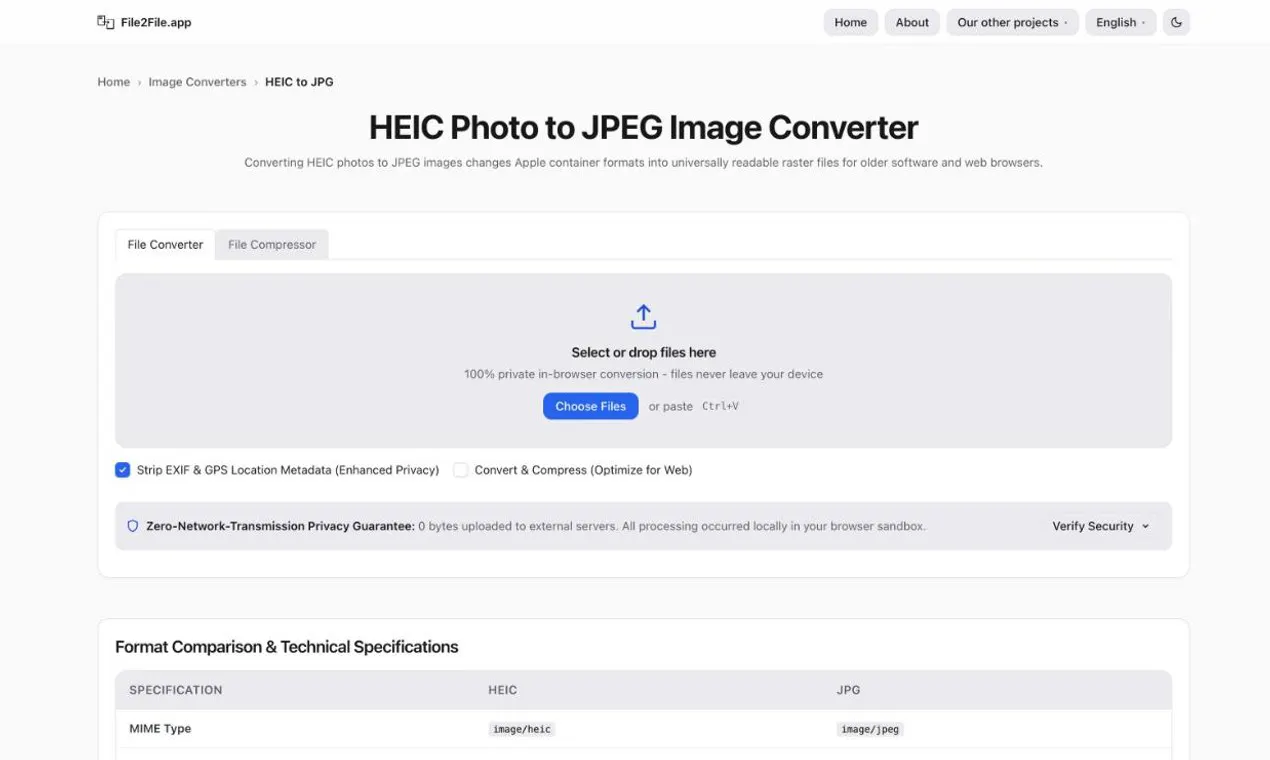1270x760 pixels.
Task: Click the image/heic MIME type value
Action: tap(521, 729)
